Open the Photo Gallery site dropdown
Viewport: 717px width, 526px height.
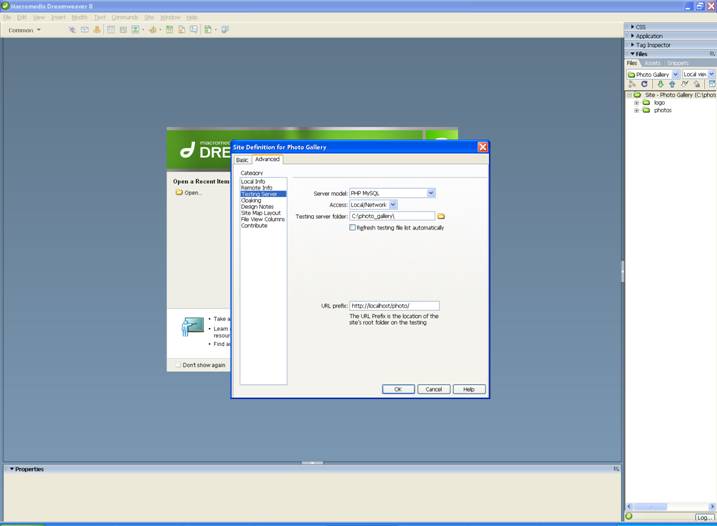point(676,74)
